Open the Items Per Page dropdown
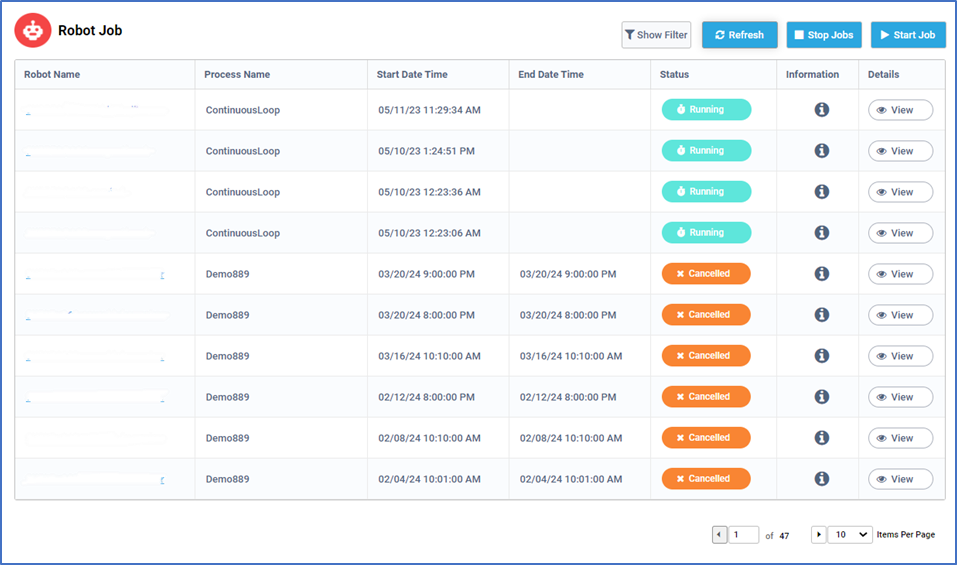 click(851, 535)
